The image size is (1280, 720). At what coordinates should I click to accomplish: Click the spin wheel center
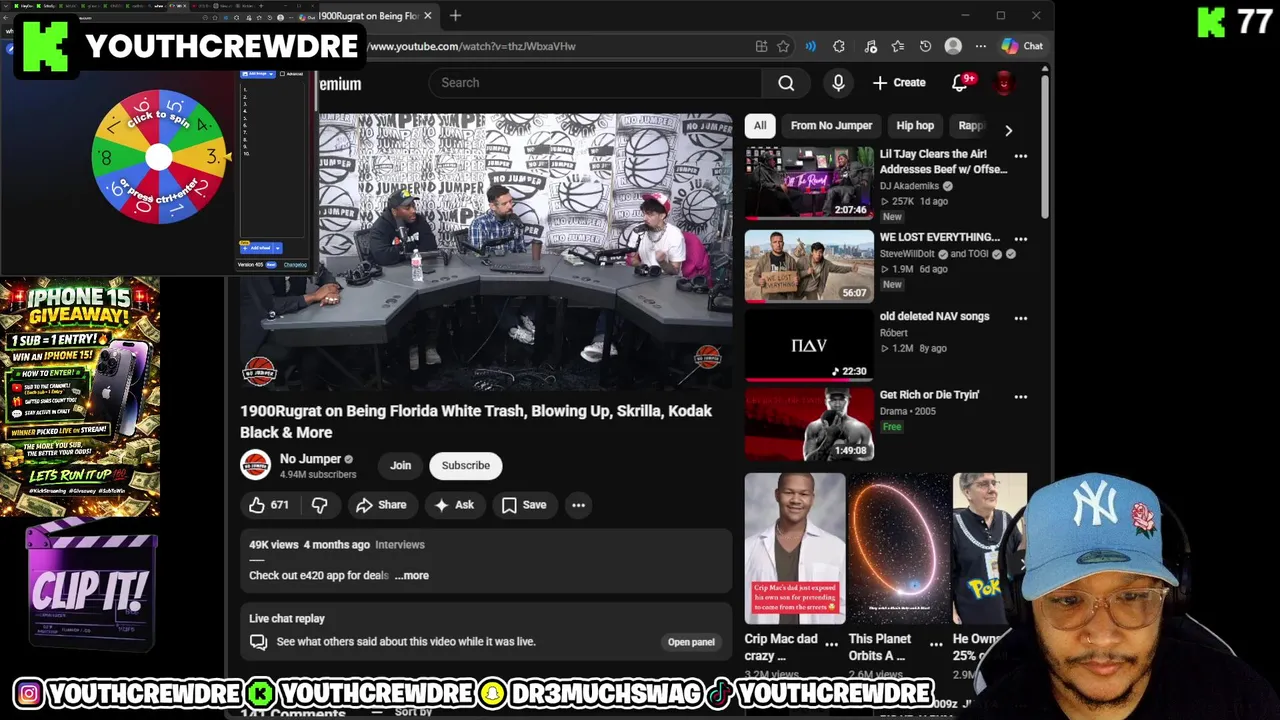click(159, 157)
